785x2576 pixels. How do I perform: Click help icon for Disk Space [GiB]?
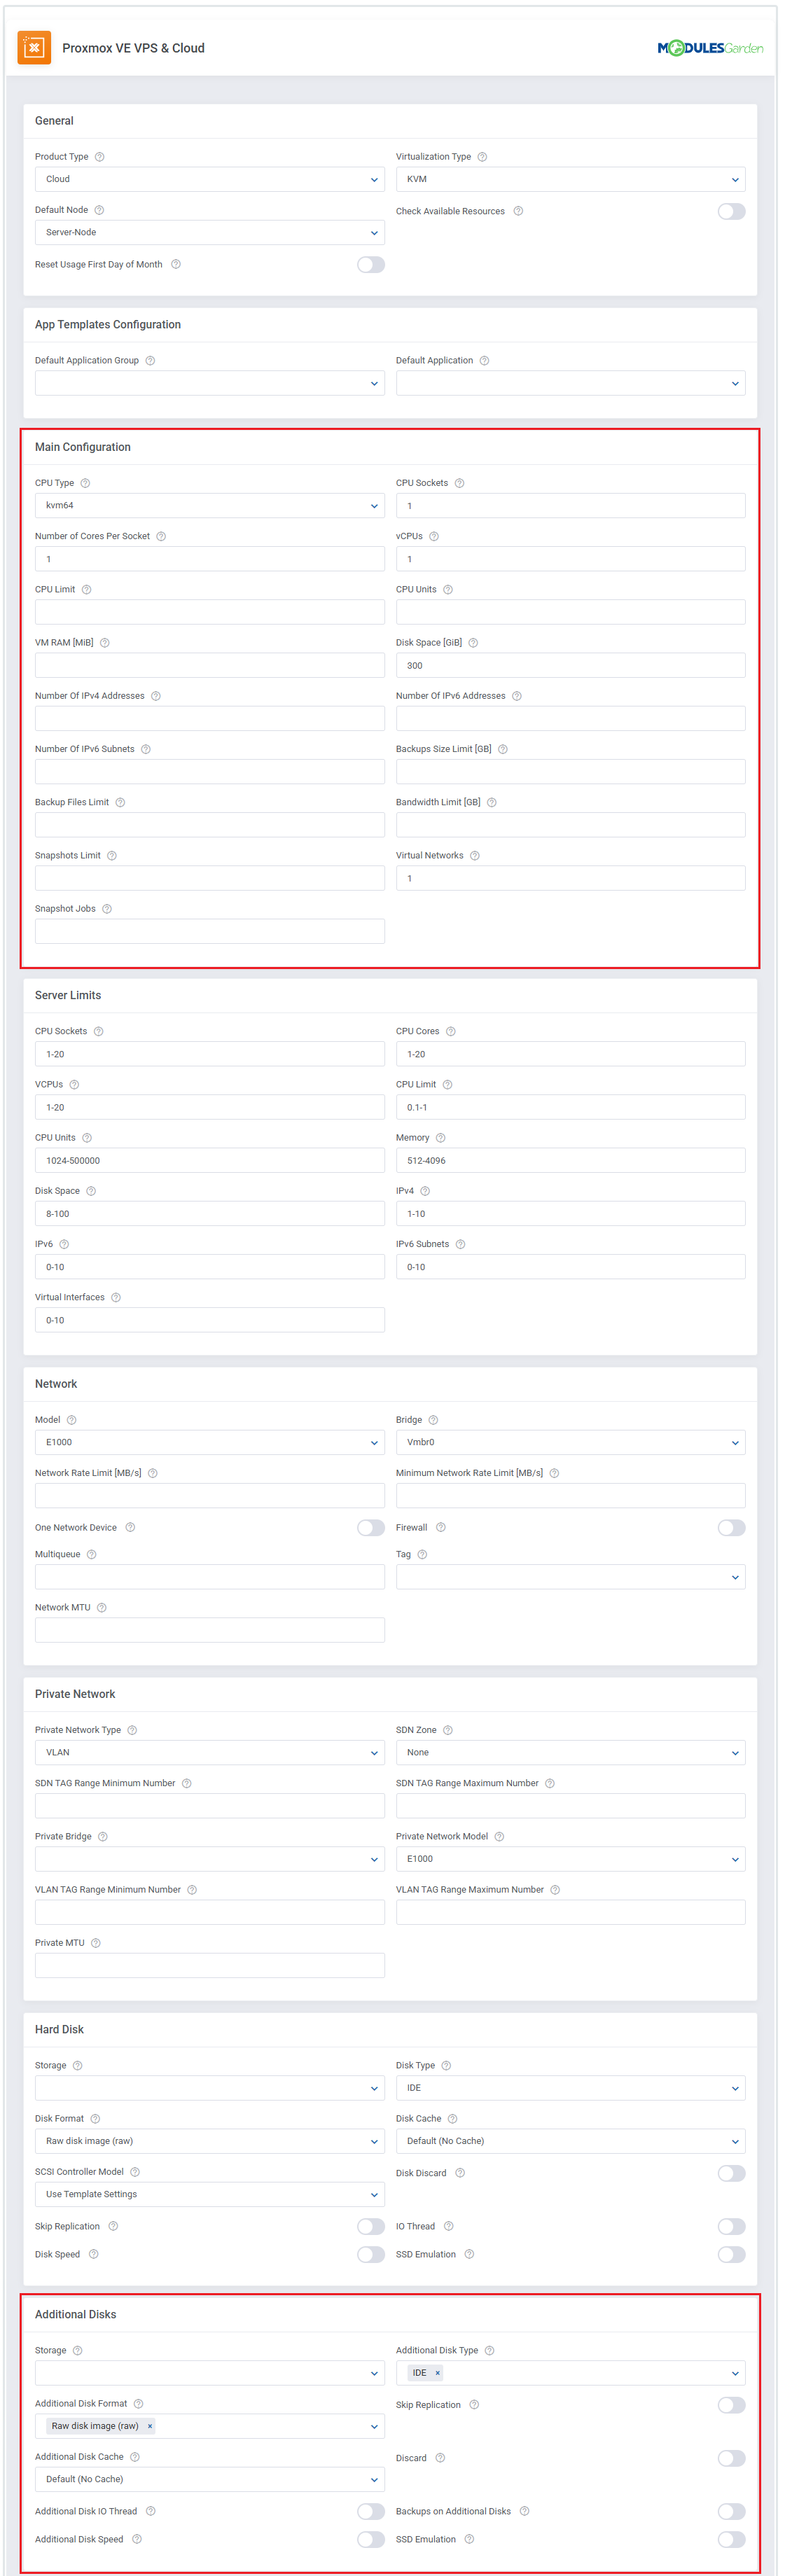coord(473,643)
